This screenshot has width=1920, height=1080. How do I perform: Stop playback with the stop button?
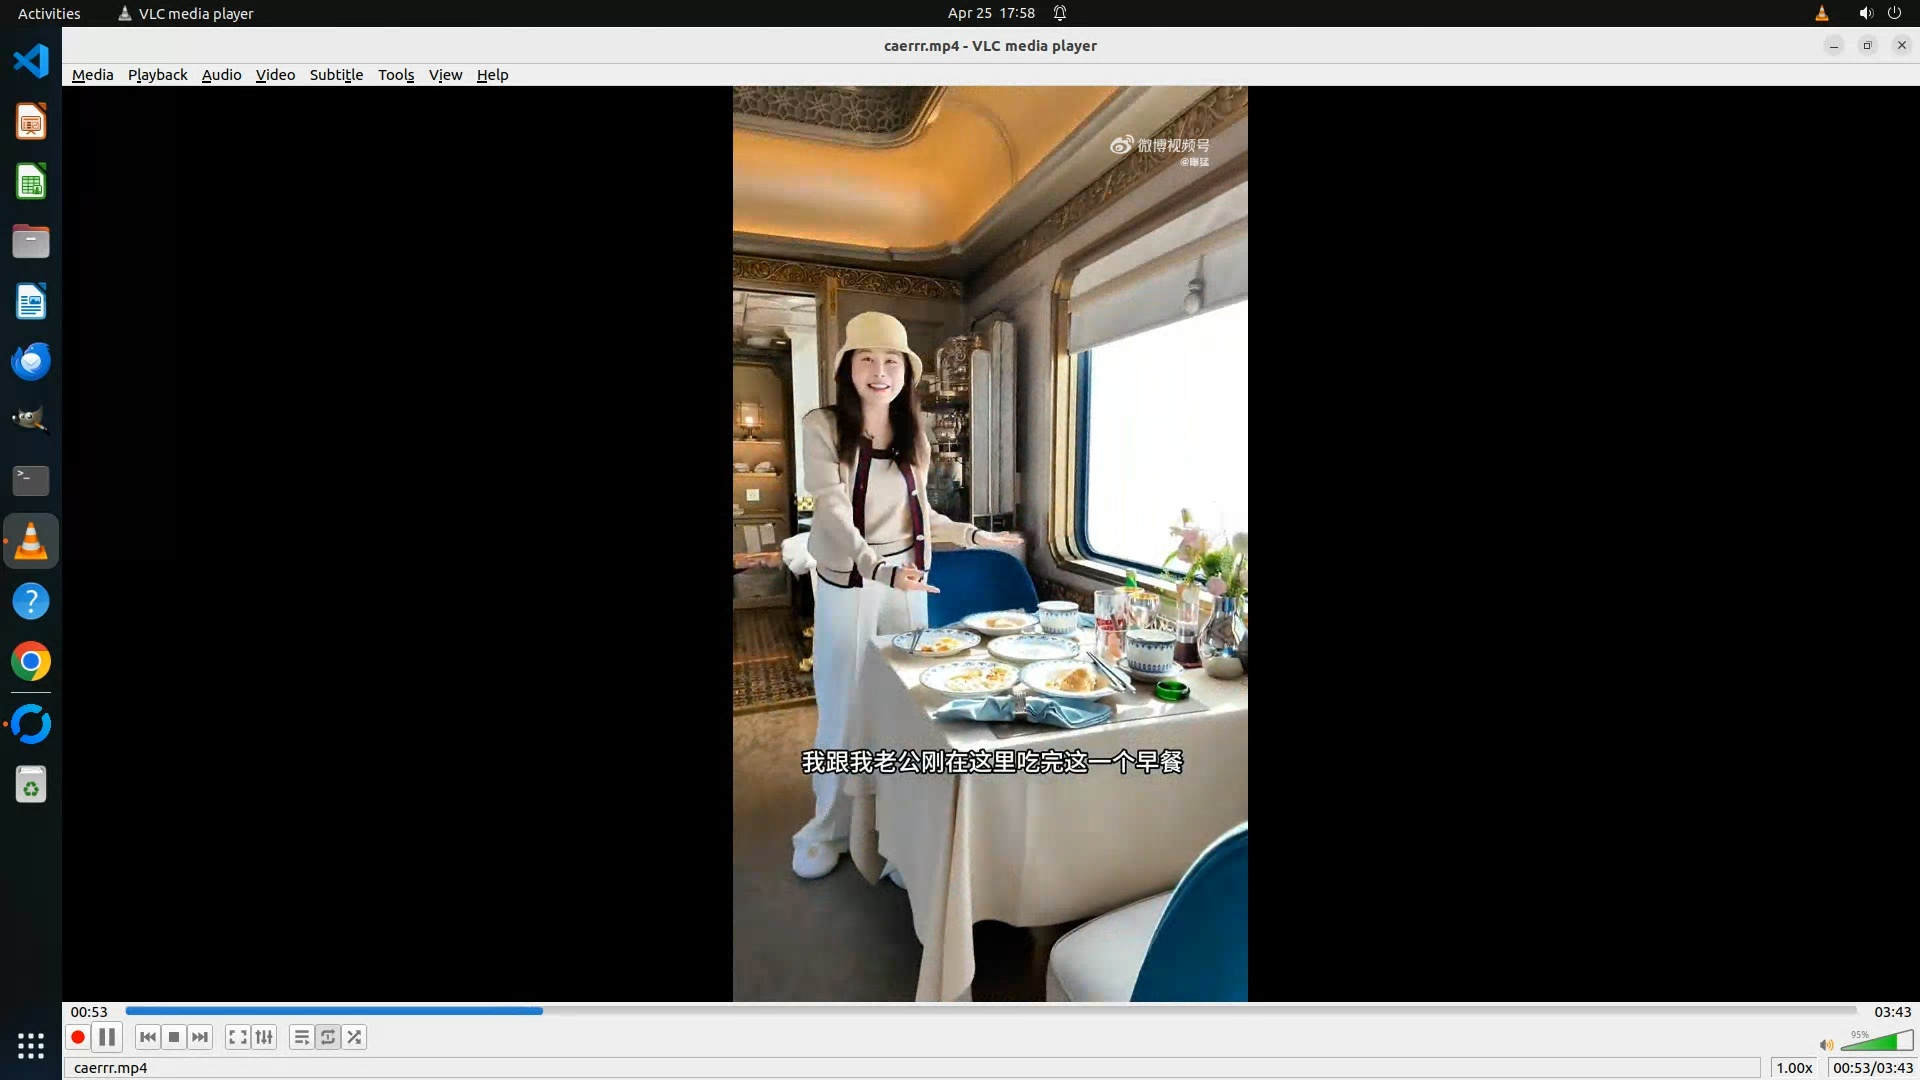[x=174, y=1037]
